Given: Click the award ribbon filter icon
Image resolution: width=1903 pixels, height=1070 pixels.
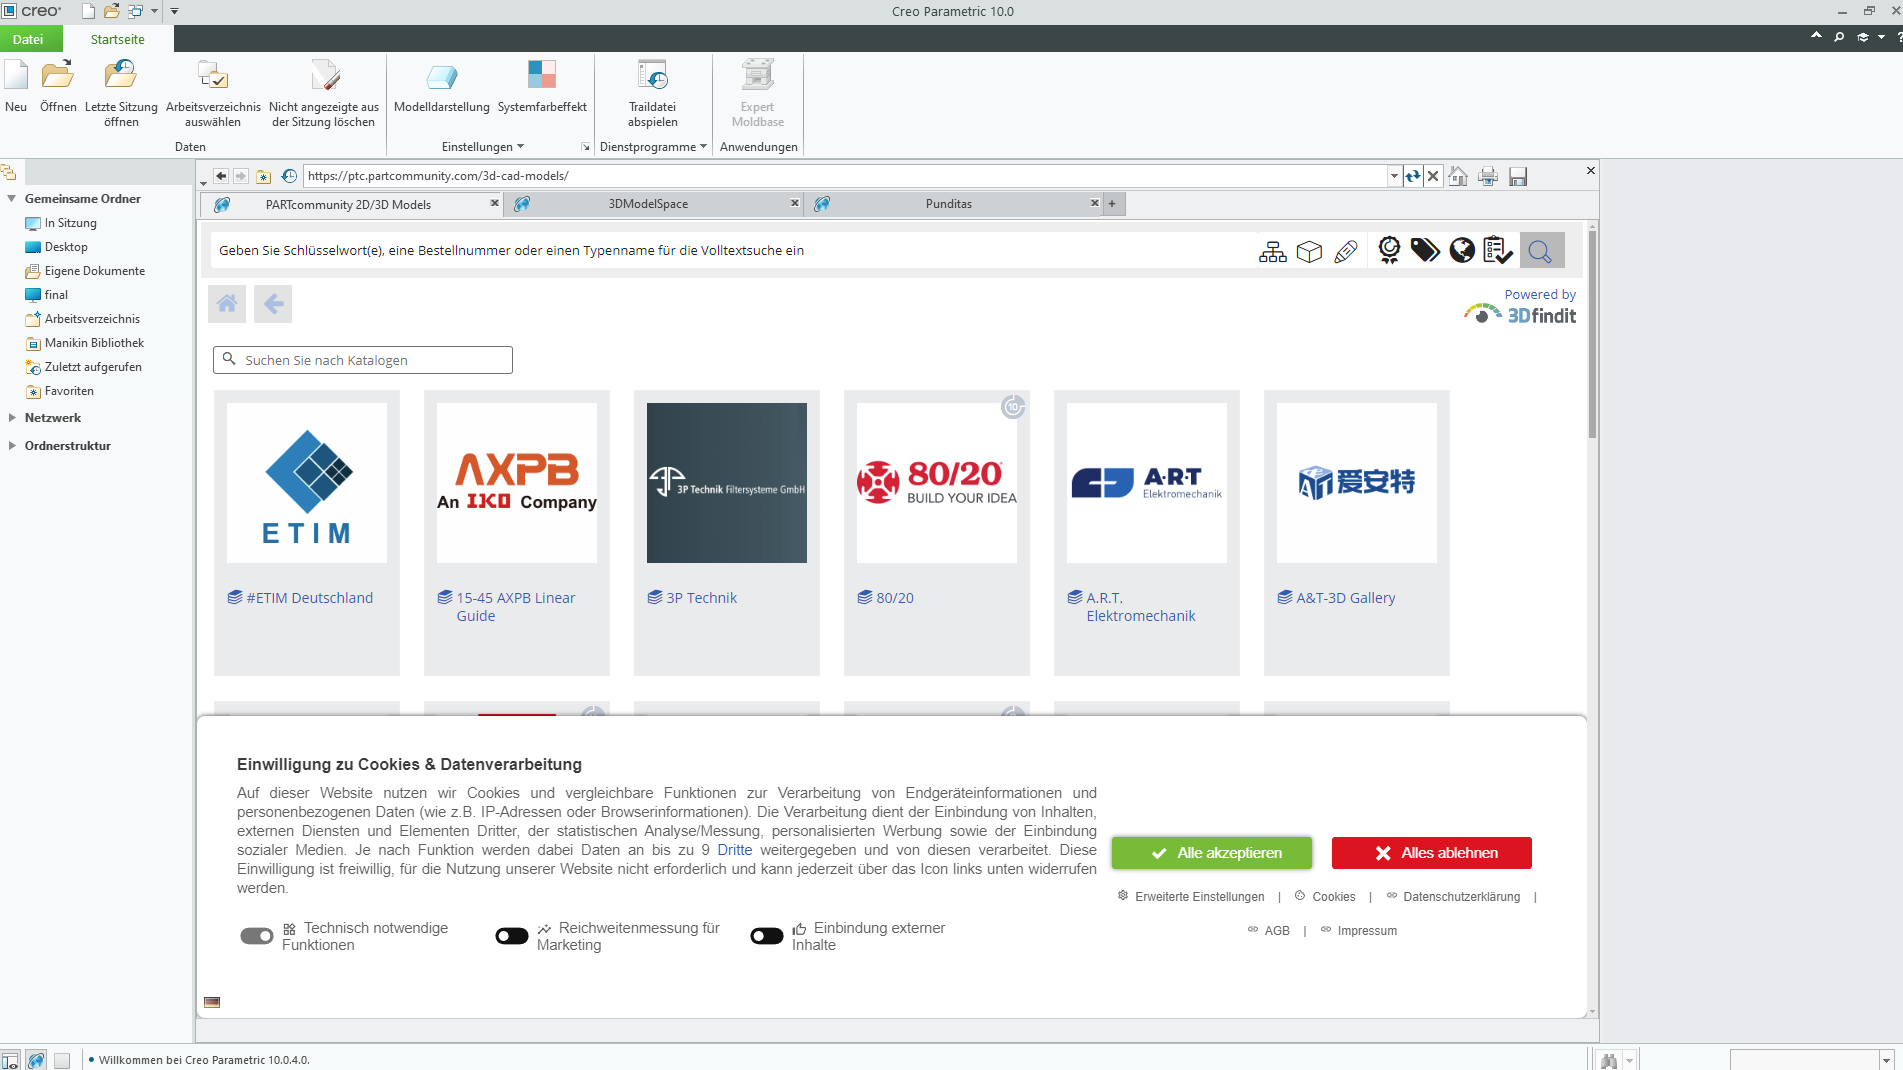Looking at the screenshot, I should pos(1389,250).
